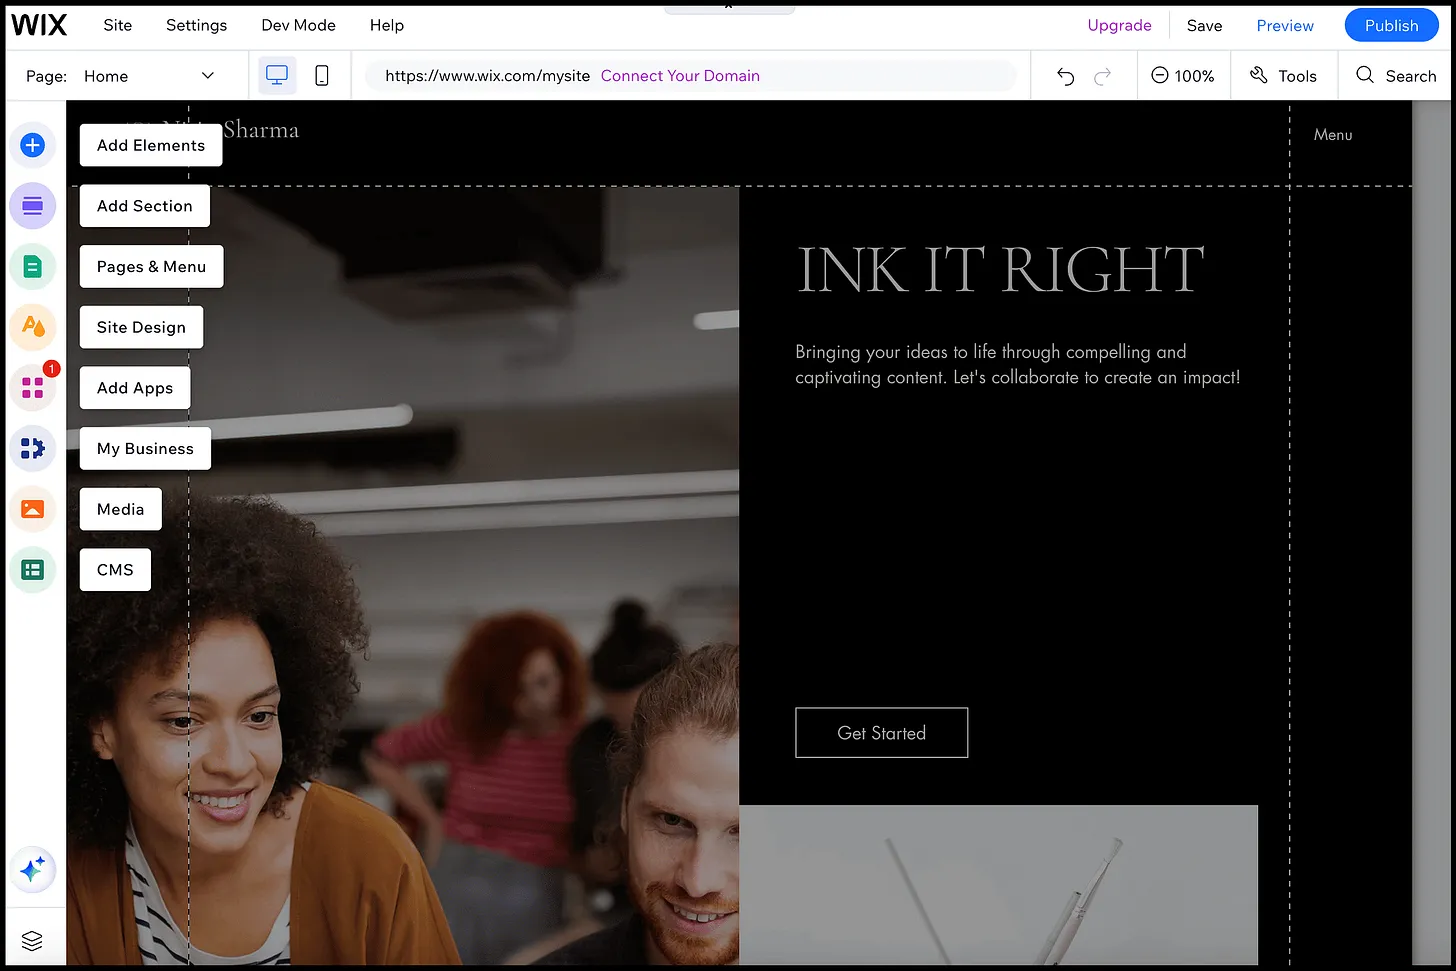The image size is (1456, 971).
Task: Open the Search tool
Action: coord(1396,76)
